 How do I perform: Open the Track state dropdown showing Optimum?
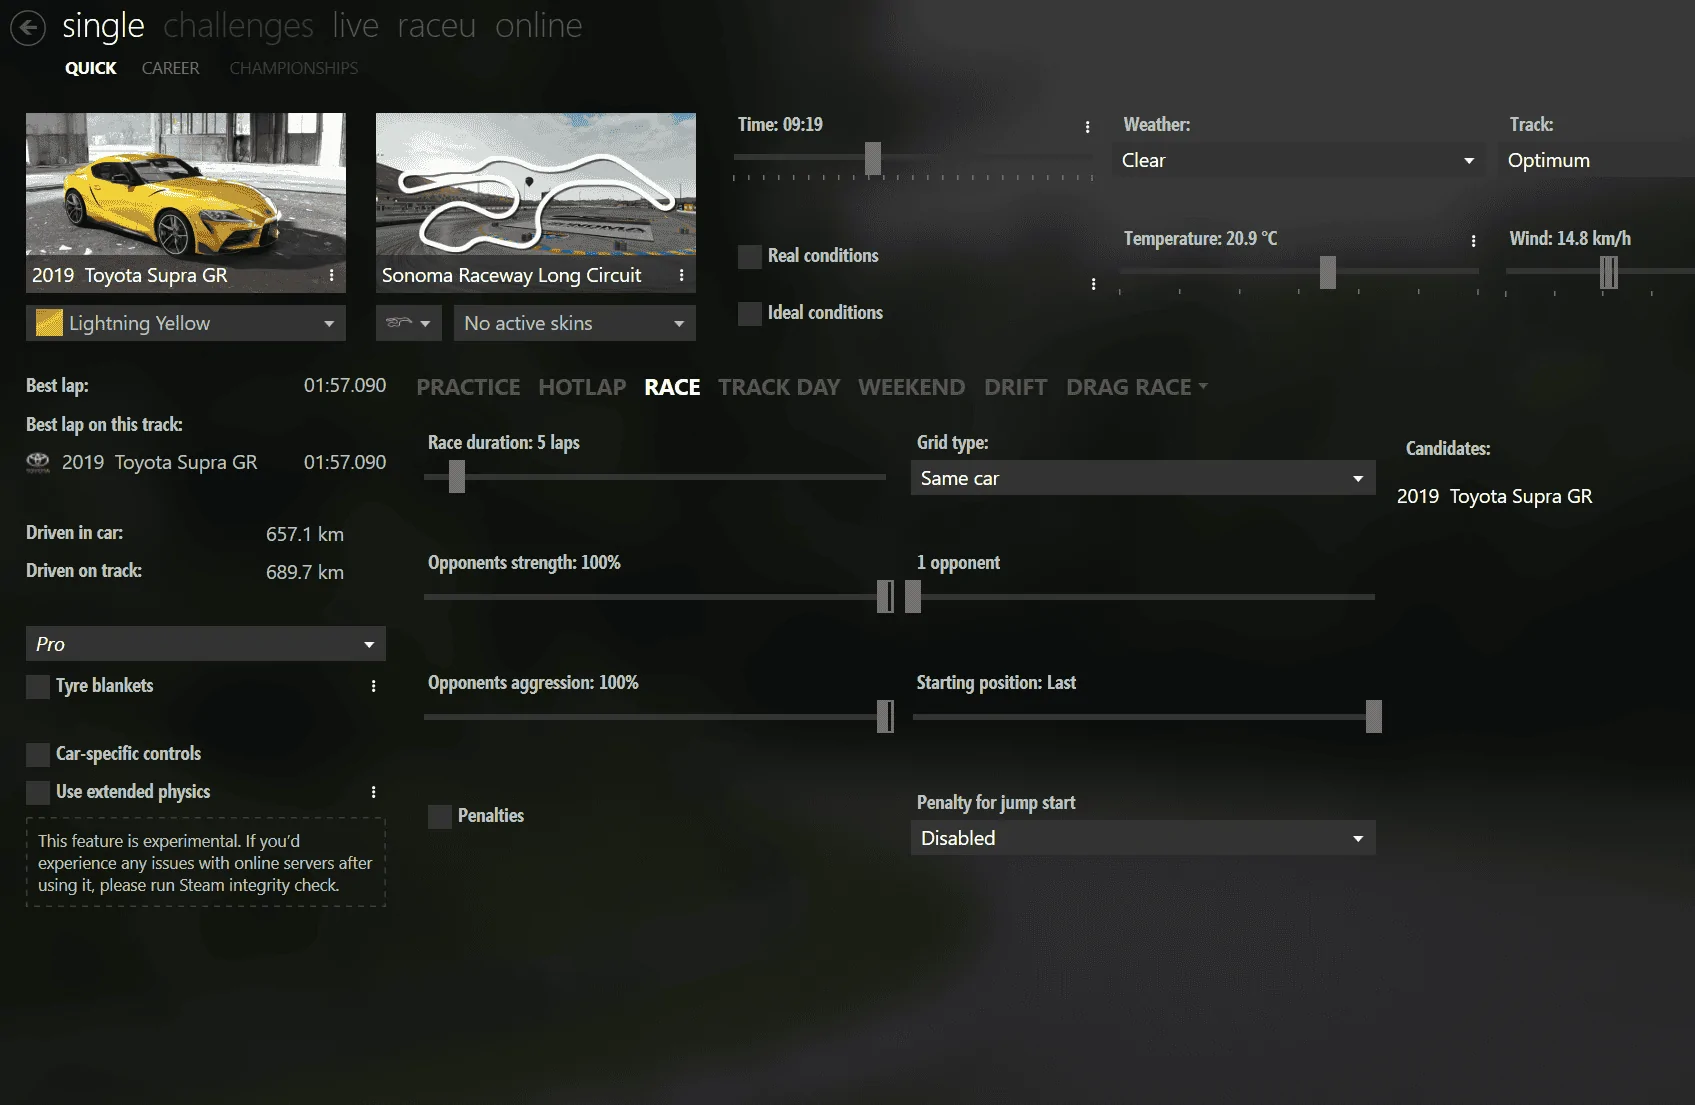(1596, 160)
